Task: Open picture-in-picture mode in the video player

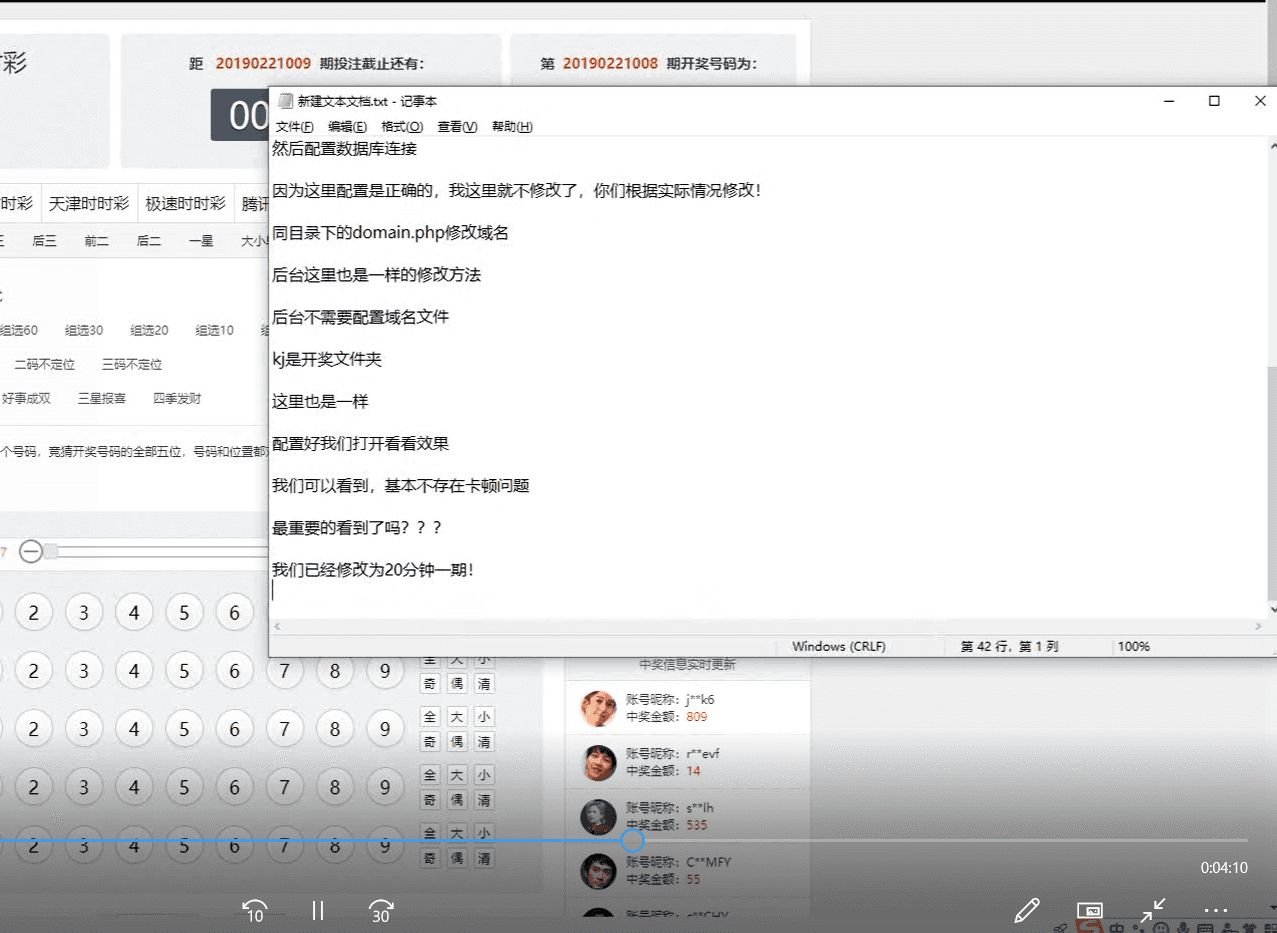Action: pyautogui.click(x=1090, y=910)
